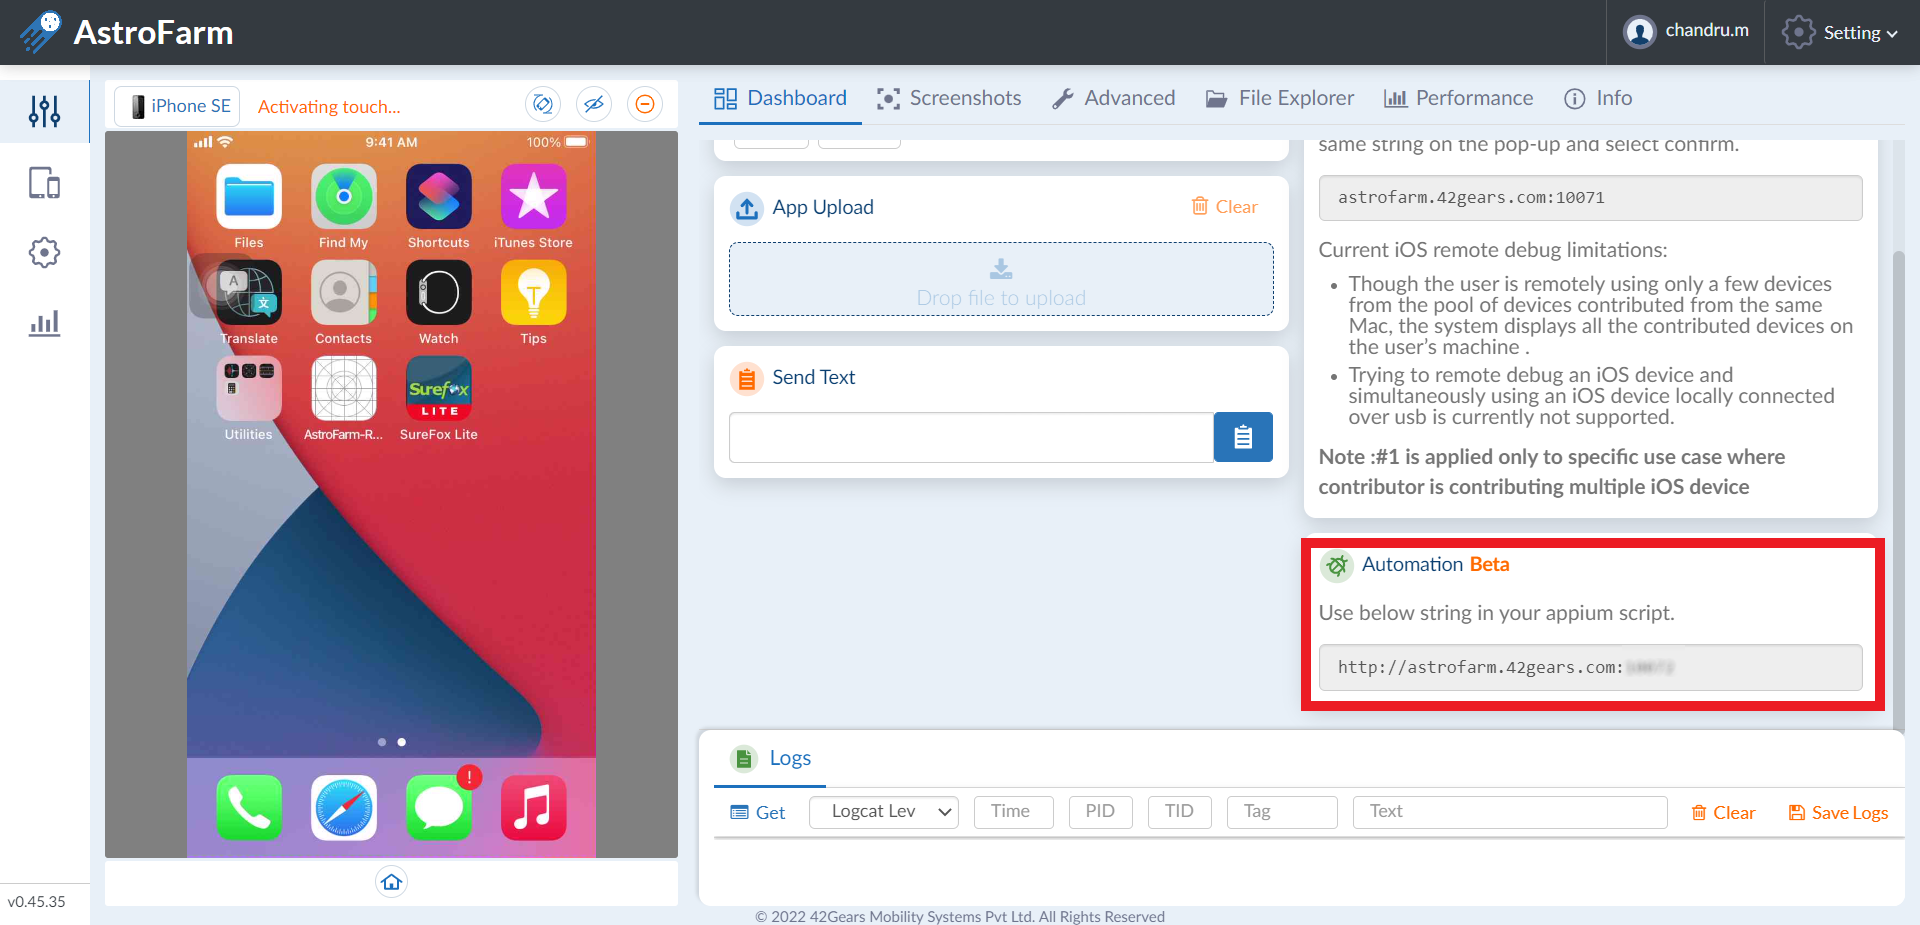Image resolution: width=1920 pixels, height=925 pixels.
Task: Open the iTunes Store app
Action: (533, 197)
